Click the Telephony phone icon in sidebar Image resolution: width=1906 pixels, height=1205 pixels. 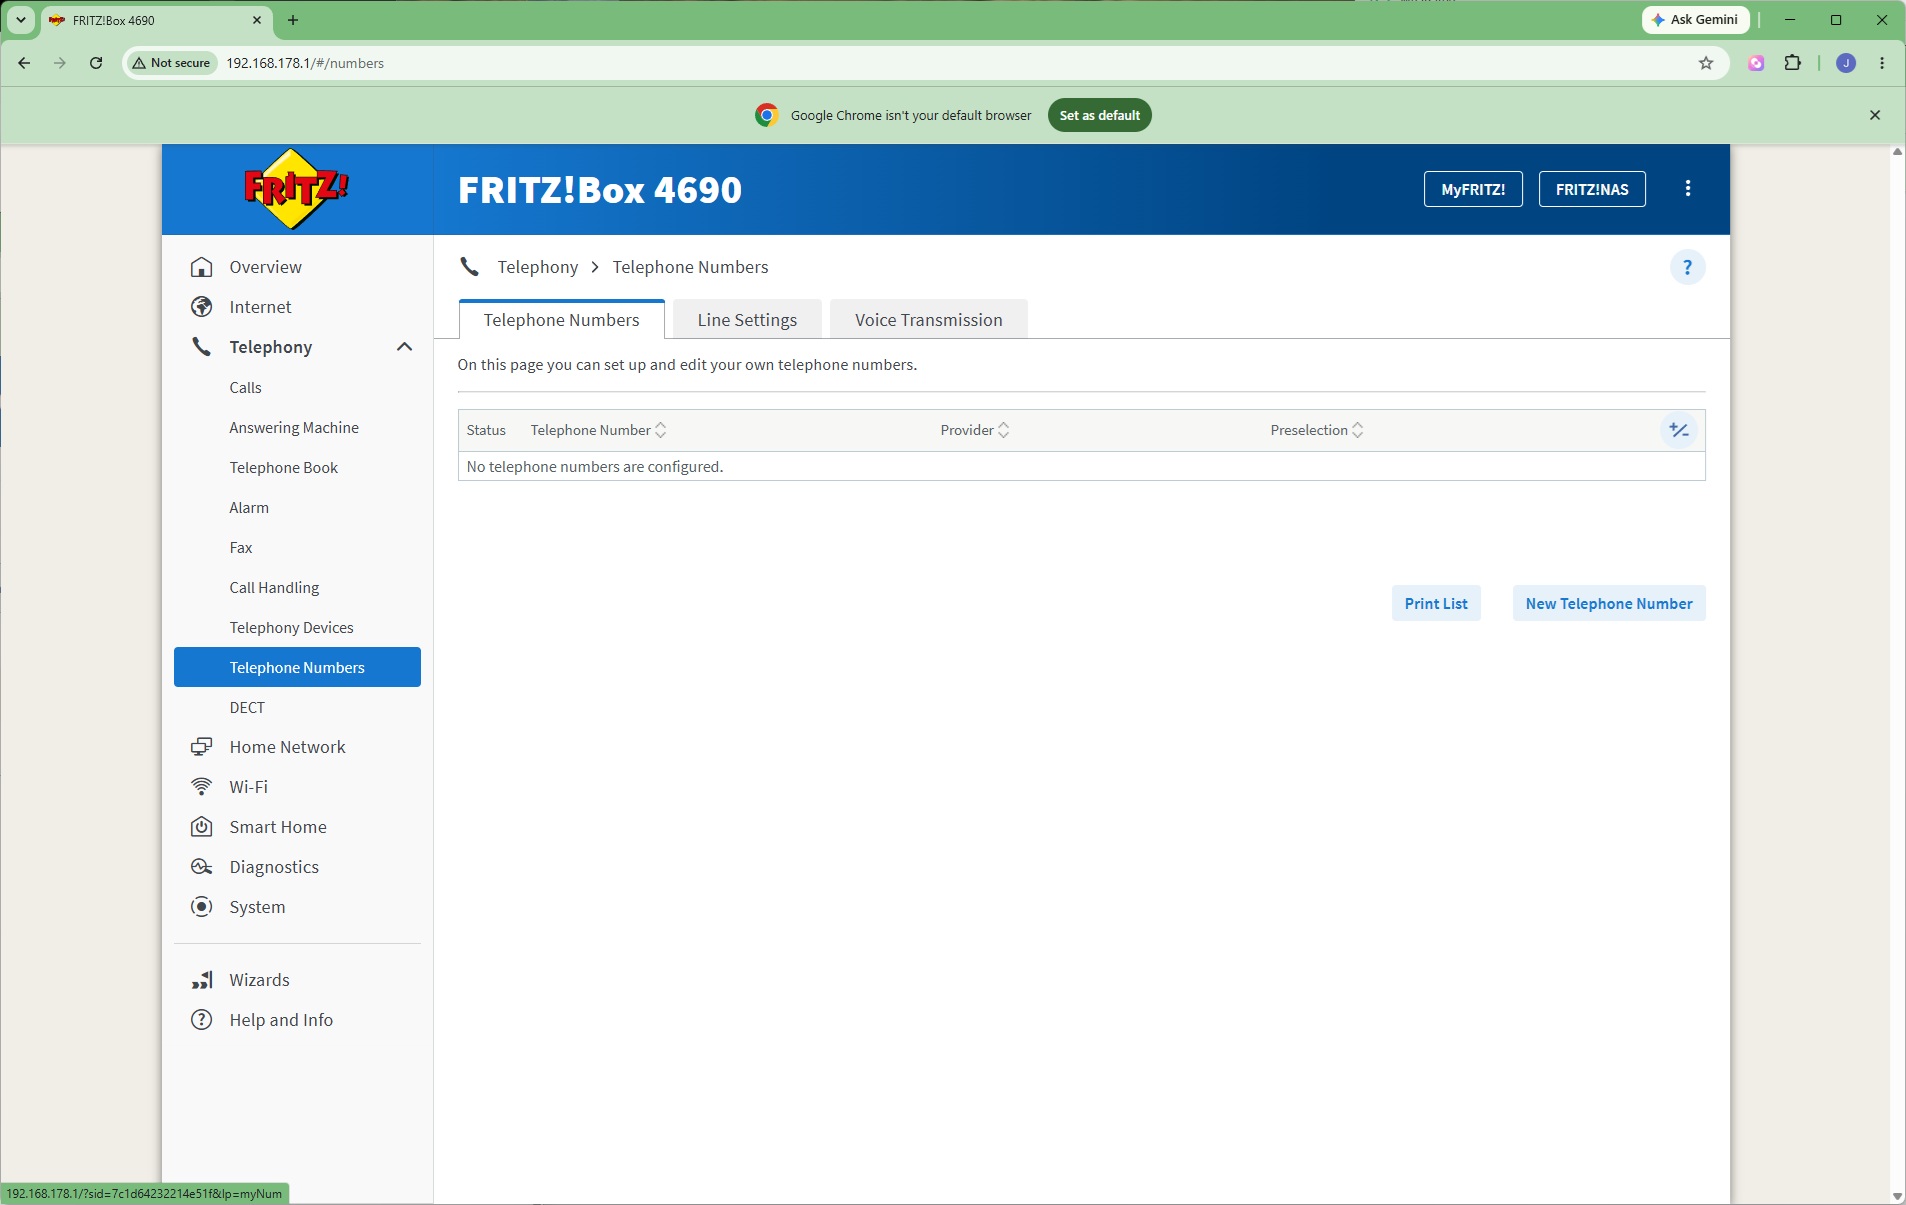click(x=202, y=347)
